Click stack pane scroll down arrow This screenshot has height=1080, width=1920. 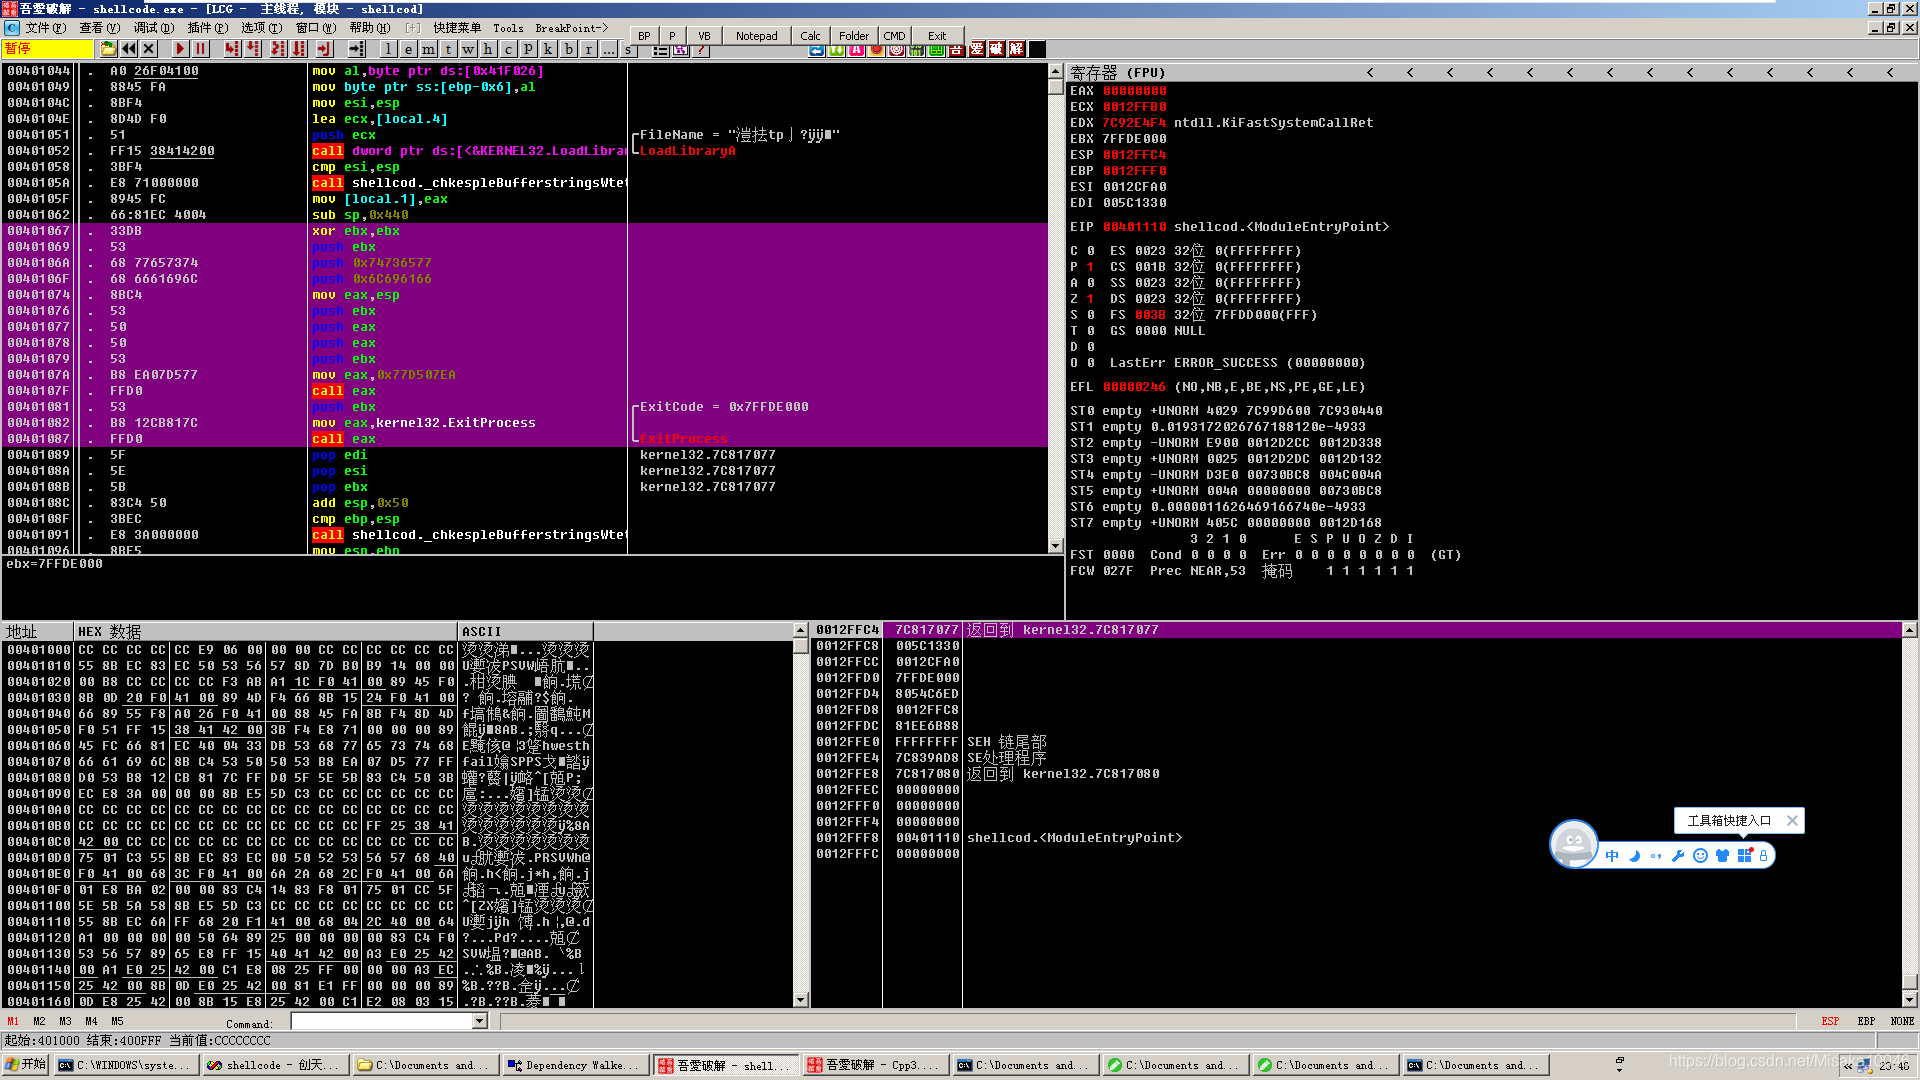[x=1909, y=999]
